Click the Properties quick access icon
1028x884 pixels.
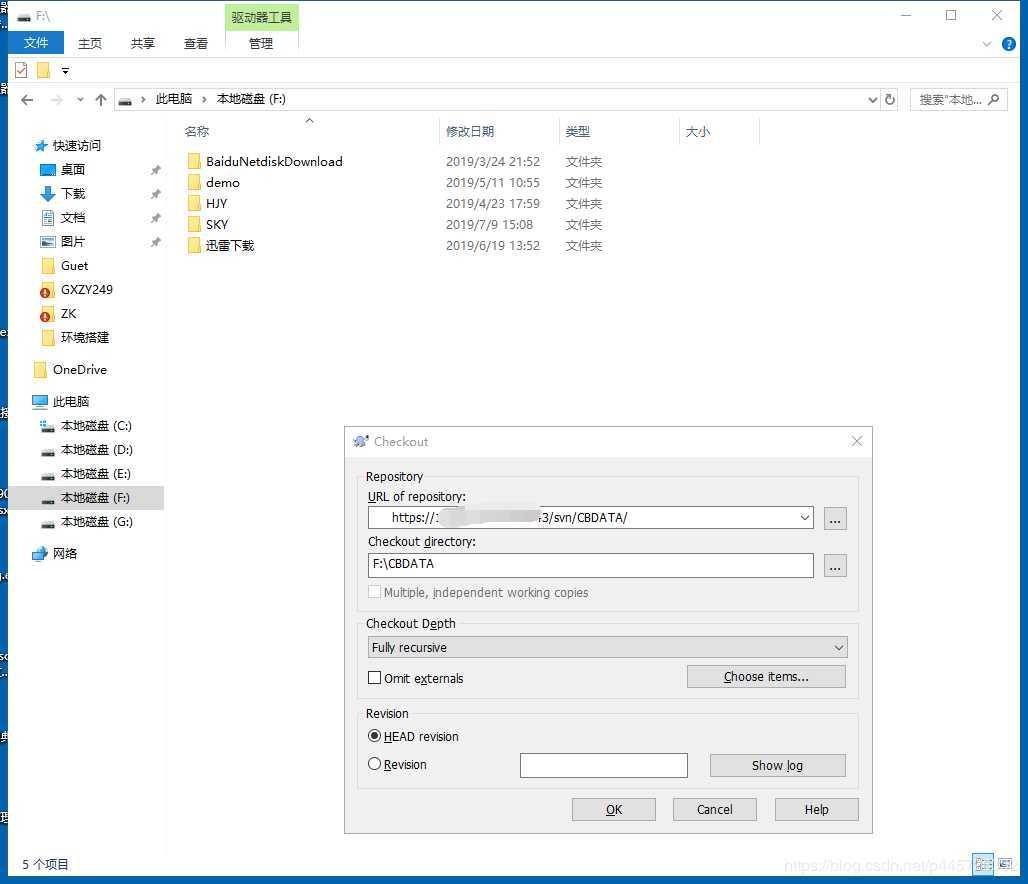21,70
